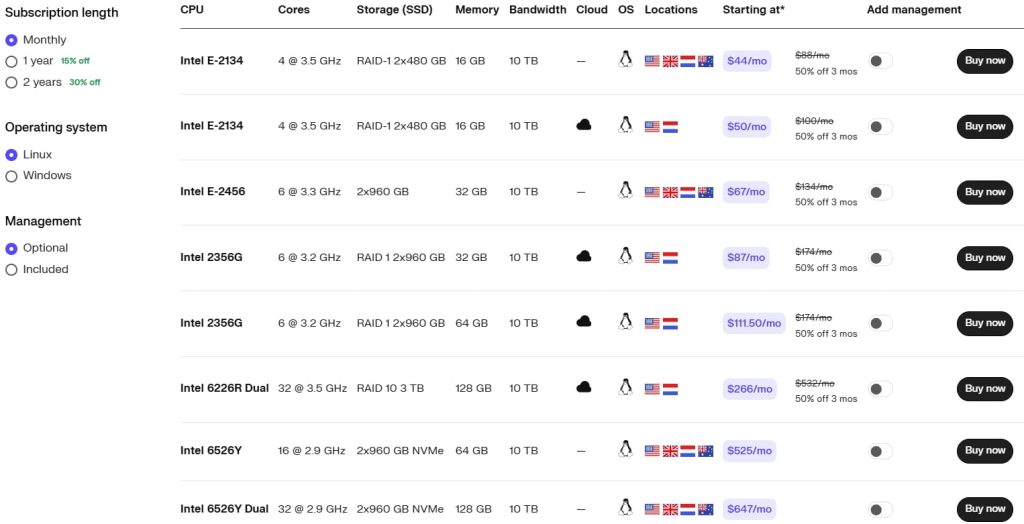The height and width of the screenshot is (524, 1024).
Task: Click the Linux penguin icon in the $525/mo row
Action: pos(626,449)
